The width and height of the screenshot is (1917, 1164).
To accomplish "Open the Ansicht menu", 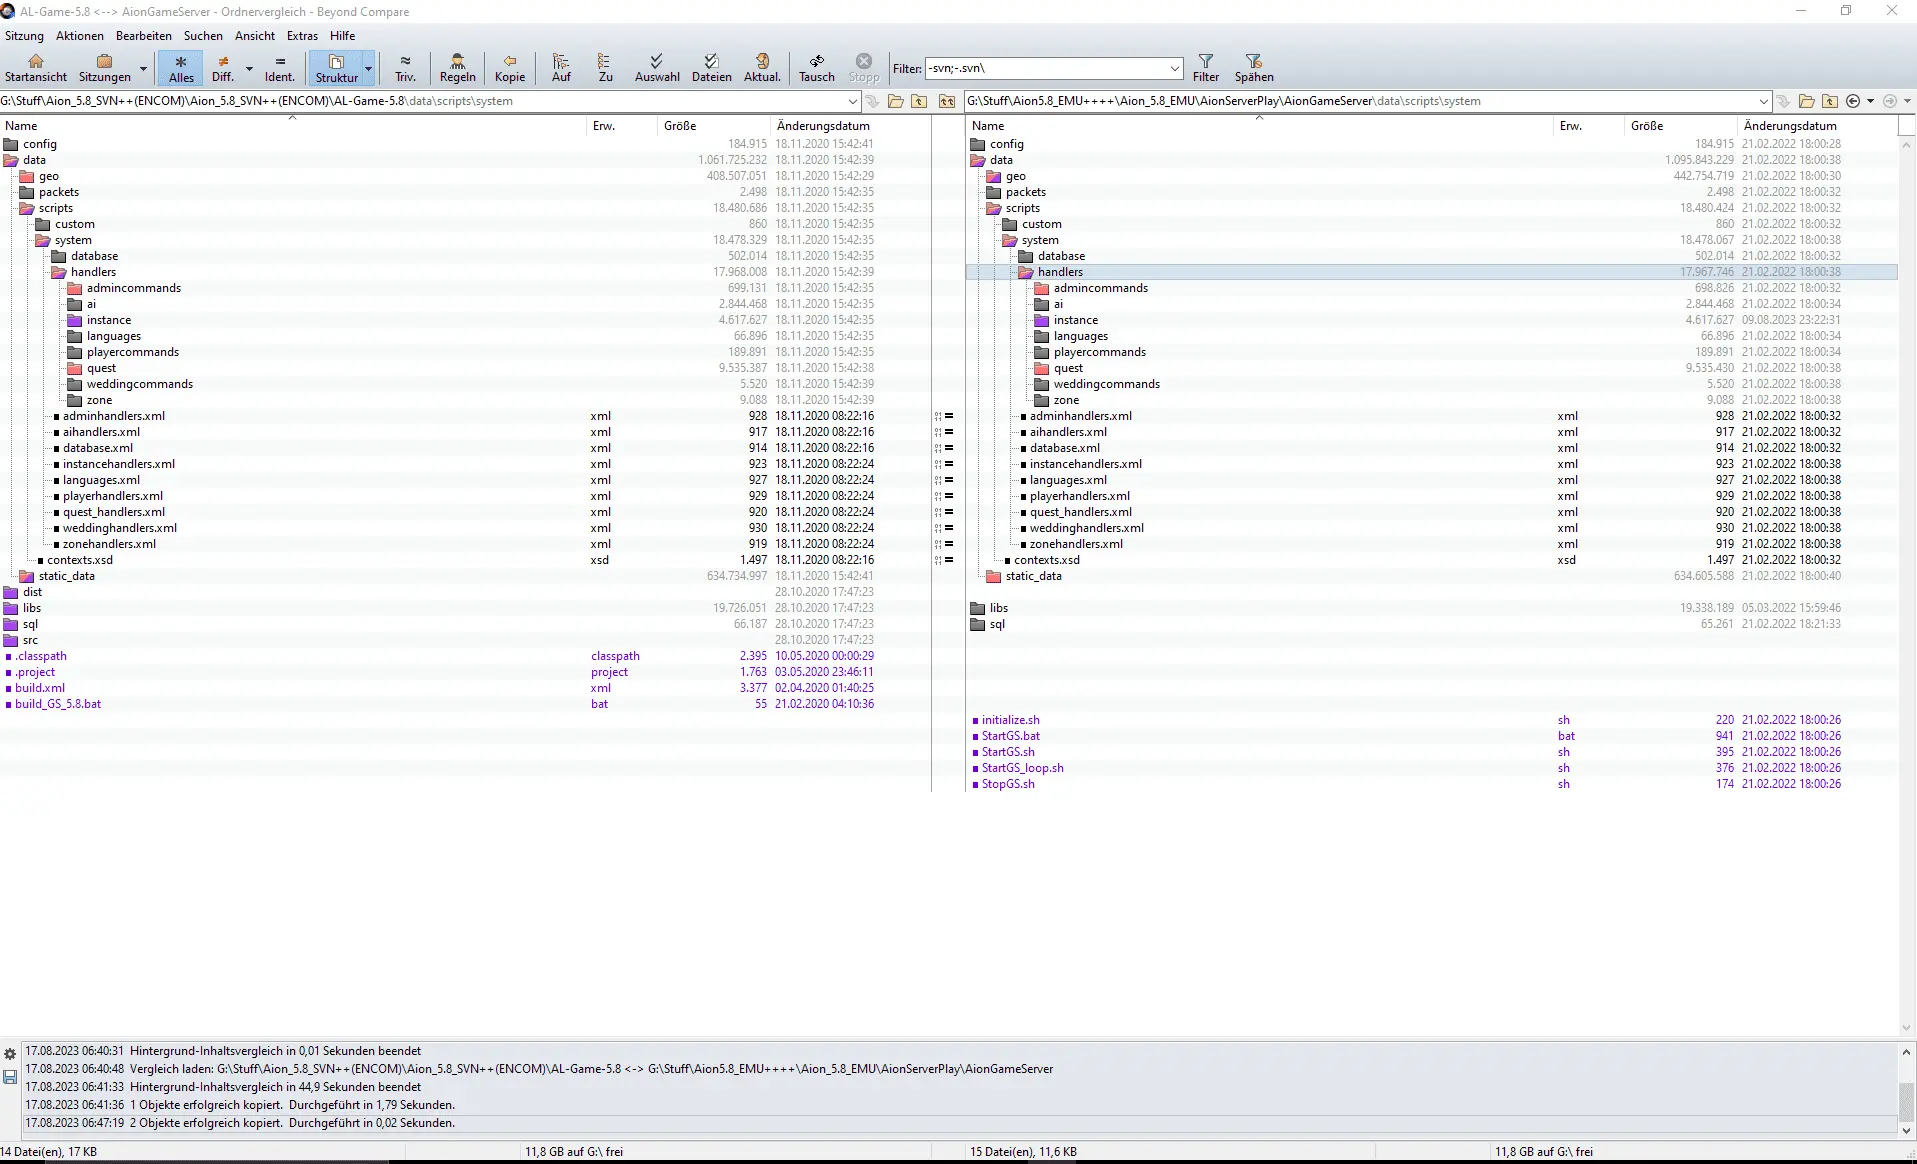I will [x=255, y=36].
